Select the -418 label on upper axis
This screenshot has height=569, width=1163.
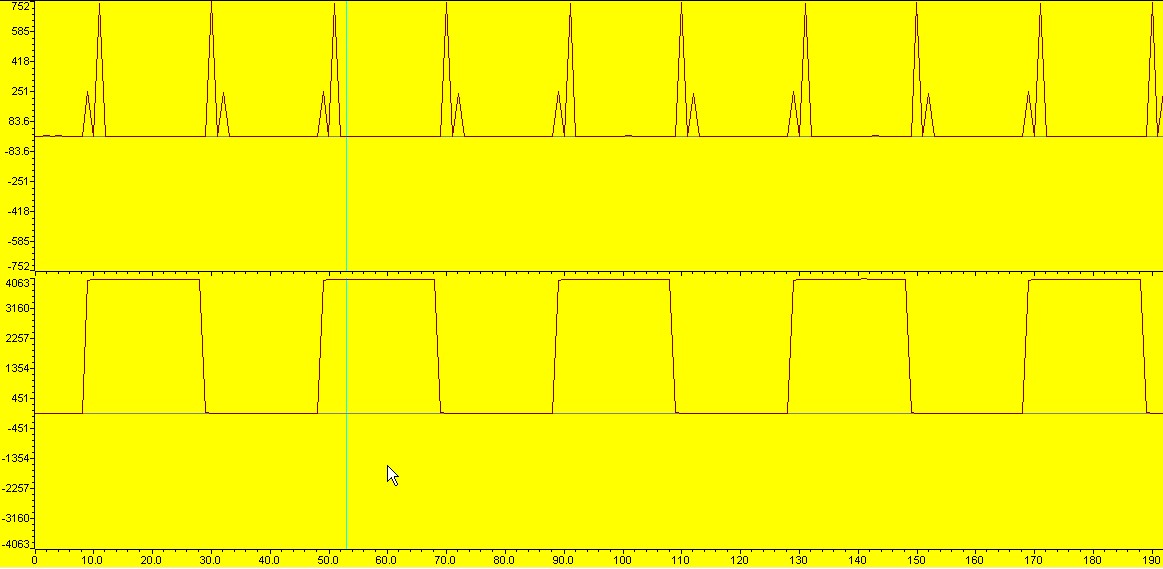(19, 211)
